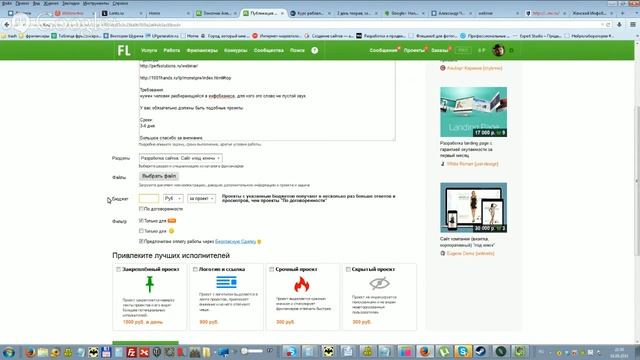
Task: Click the red flame urgent project icon
Action: 302,284
